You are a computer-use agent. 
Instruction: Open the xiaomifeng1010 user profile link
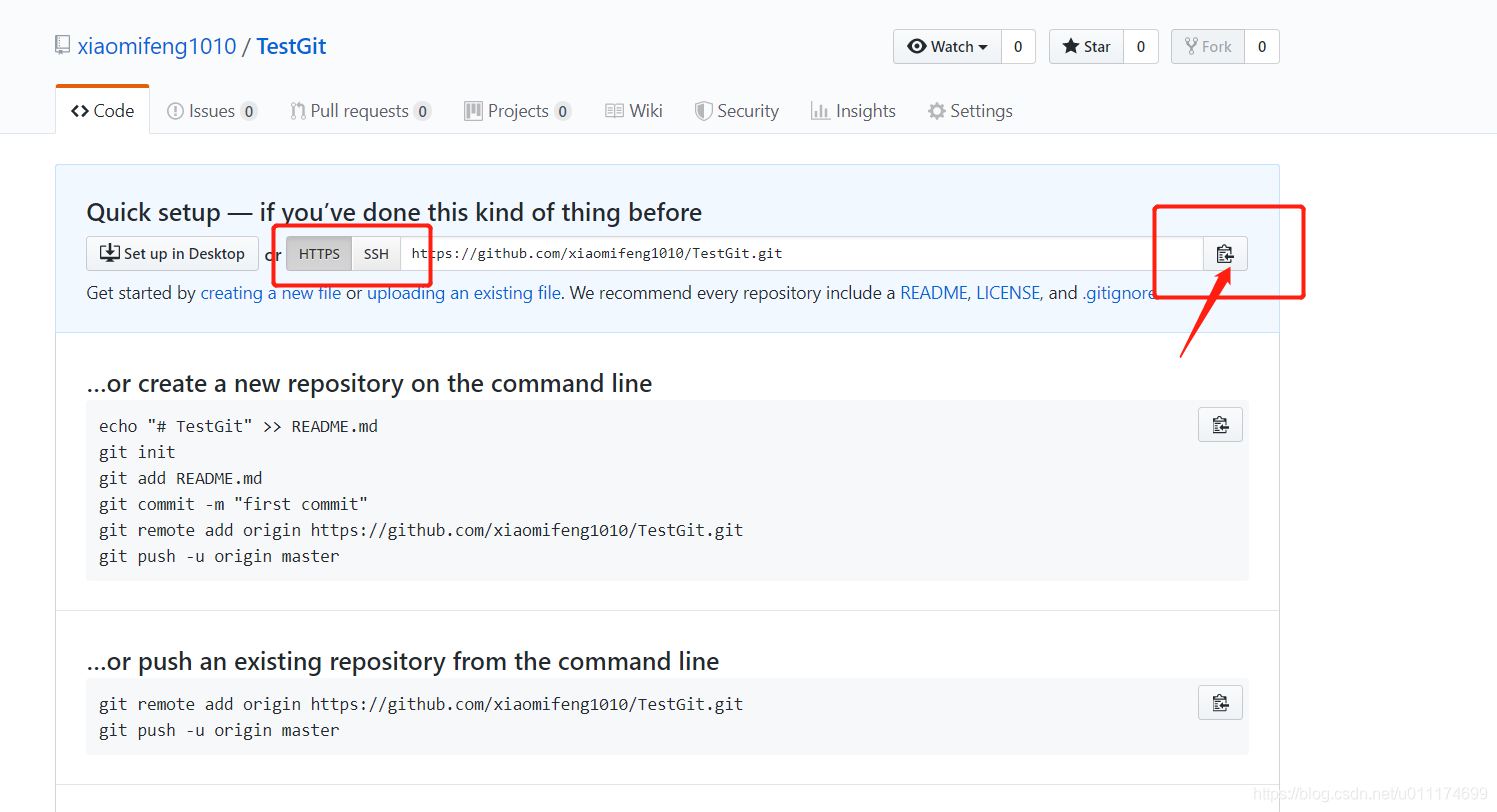(157, 46)
